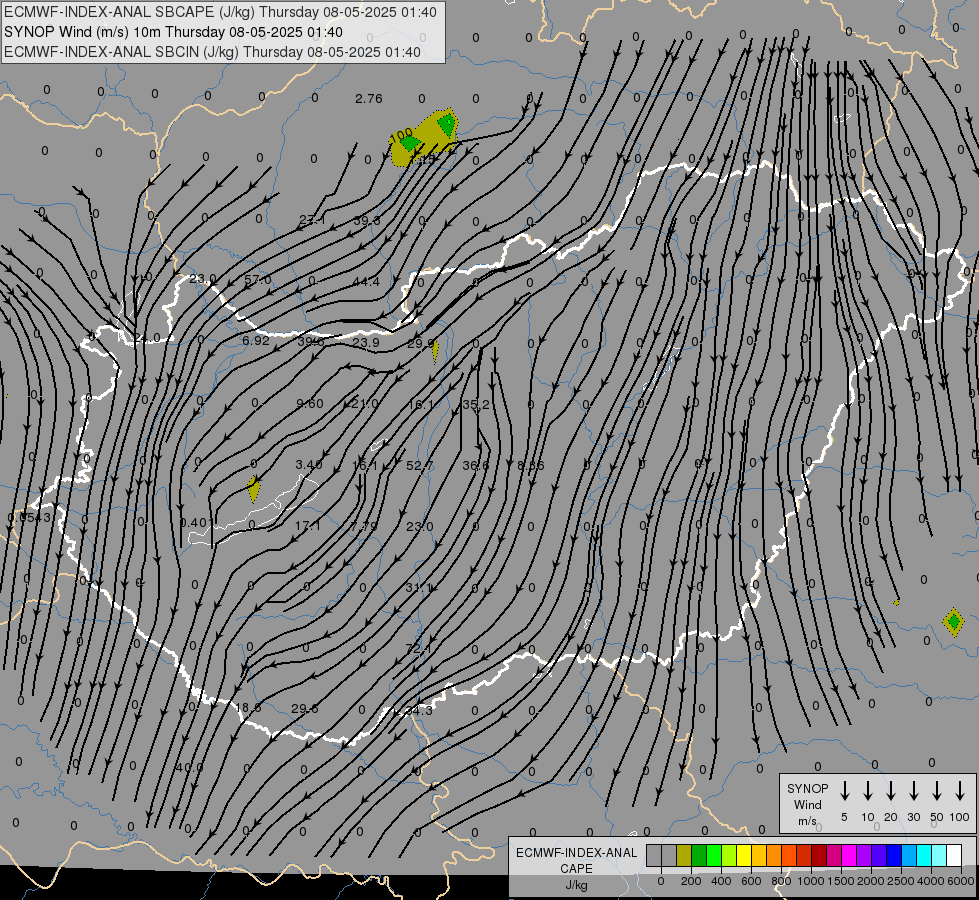Click the olive CAPE patch labeled 100
The height and width of the screenshot is (900, 979).
(x=425, y=139)
